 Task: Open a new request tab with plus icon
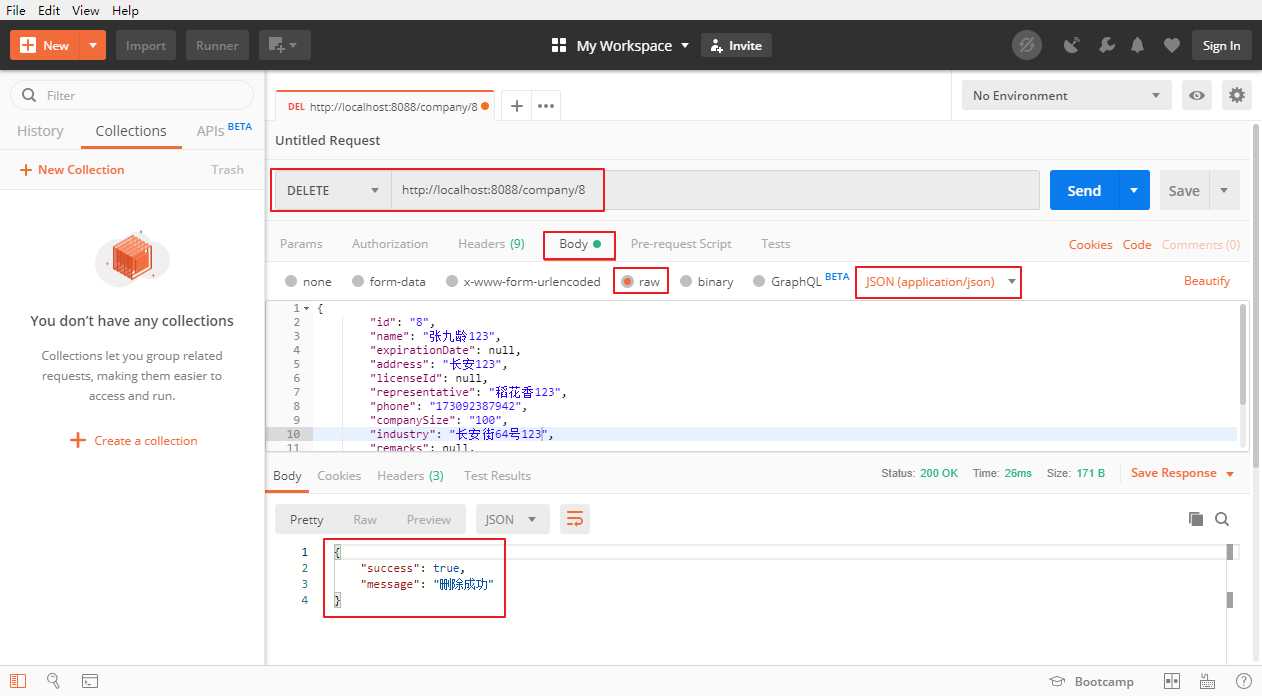516,105
